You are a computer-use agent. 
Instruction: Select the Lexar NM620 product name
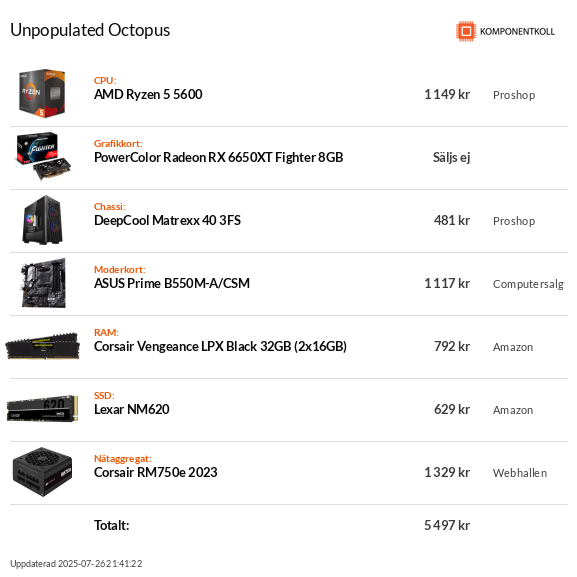(x=132, y=410)
